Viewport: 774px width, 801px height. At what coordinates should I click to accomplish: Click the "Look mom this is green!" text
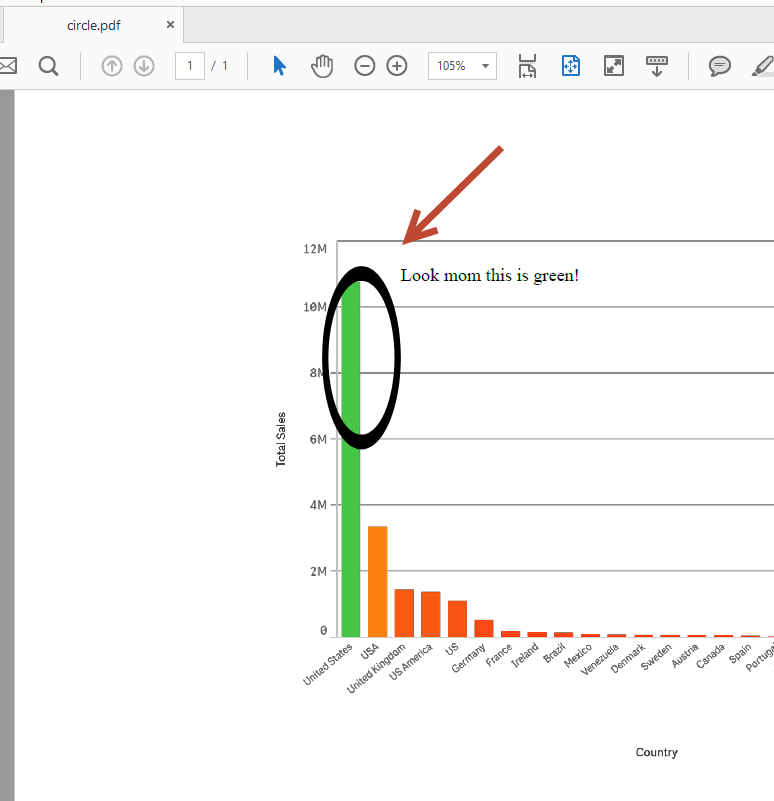point(489,275)
